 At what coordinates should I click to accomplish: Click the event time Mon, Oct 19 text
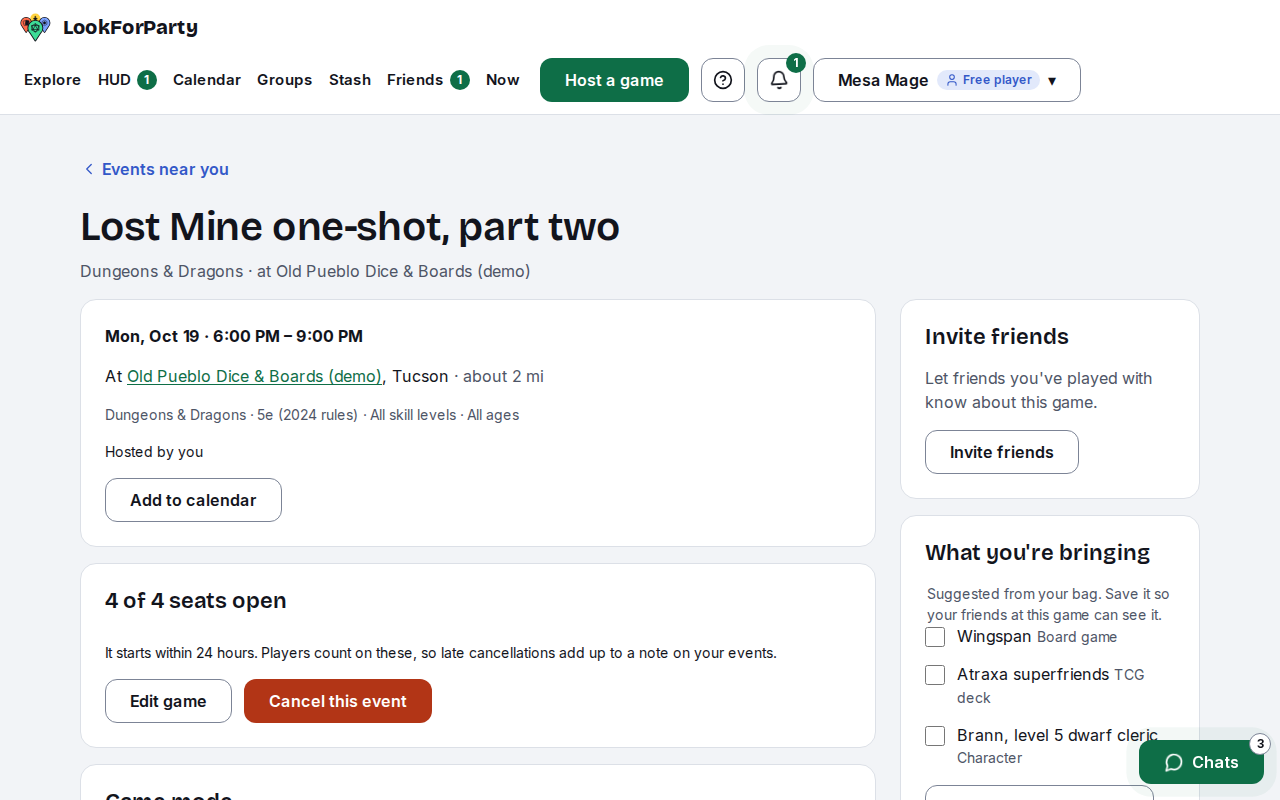234,336
